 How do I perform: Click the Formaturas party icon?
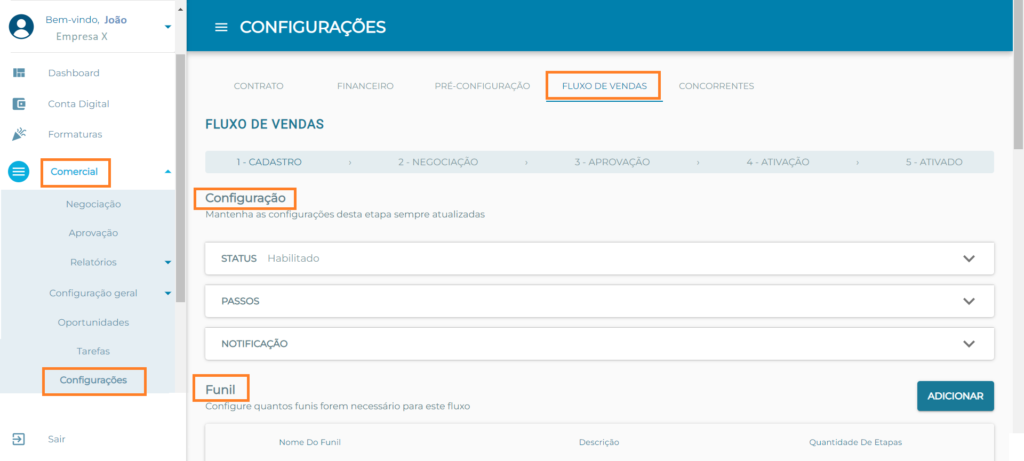[19, 134]
